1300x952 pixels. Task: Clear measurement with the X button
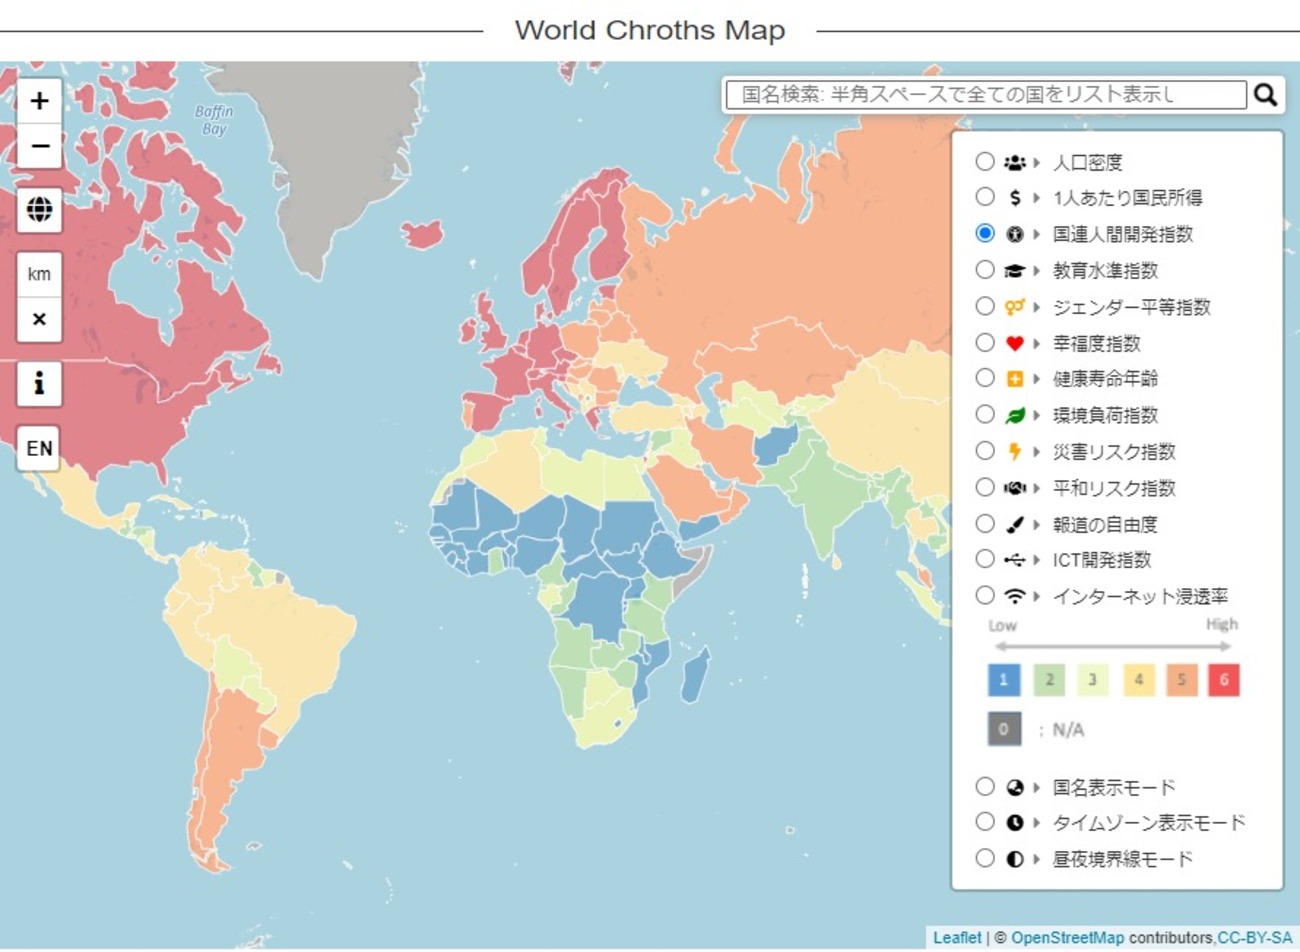pyautogui.click(x=39, y=319)
